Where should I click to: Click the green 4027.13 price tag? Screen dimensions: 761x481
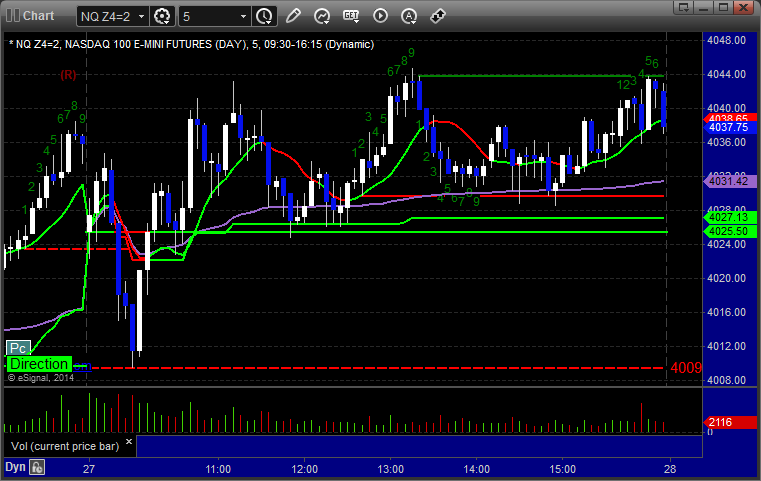[x=729, y=217]
